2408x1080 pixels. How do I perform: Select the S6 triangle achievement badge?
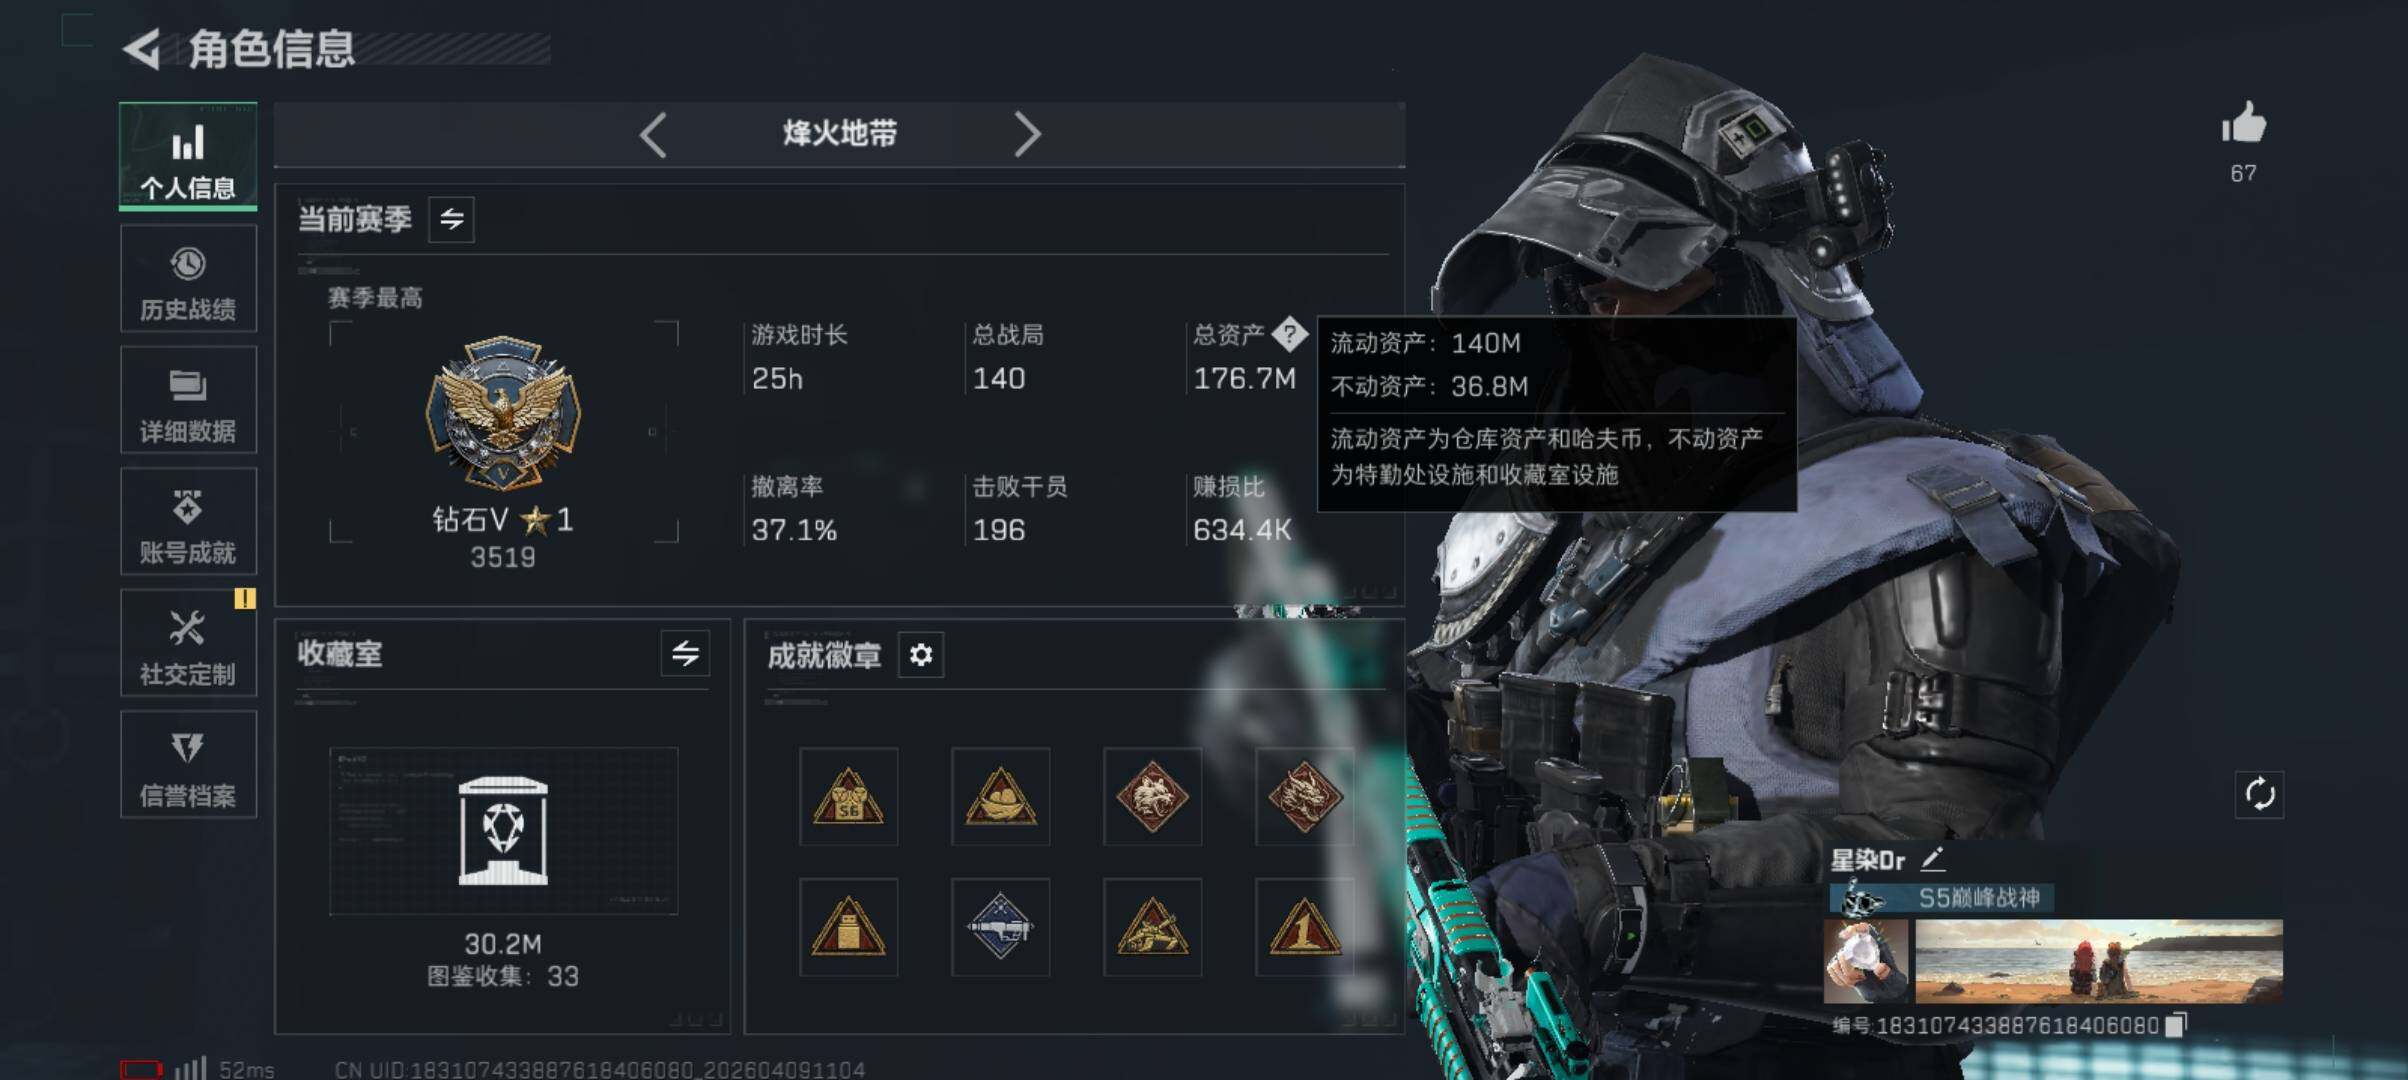pos(848,796)
